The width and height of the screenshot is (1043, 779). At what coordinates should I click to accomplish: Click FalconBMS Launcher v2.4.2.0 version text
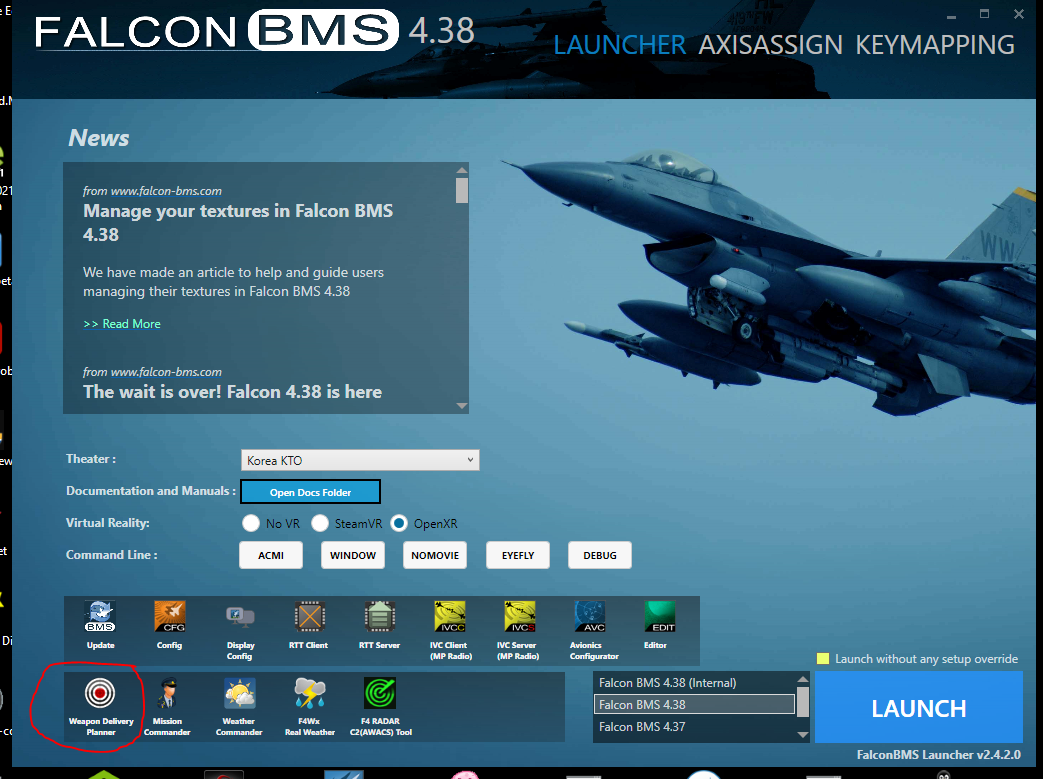[939, 755]
